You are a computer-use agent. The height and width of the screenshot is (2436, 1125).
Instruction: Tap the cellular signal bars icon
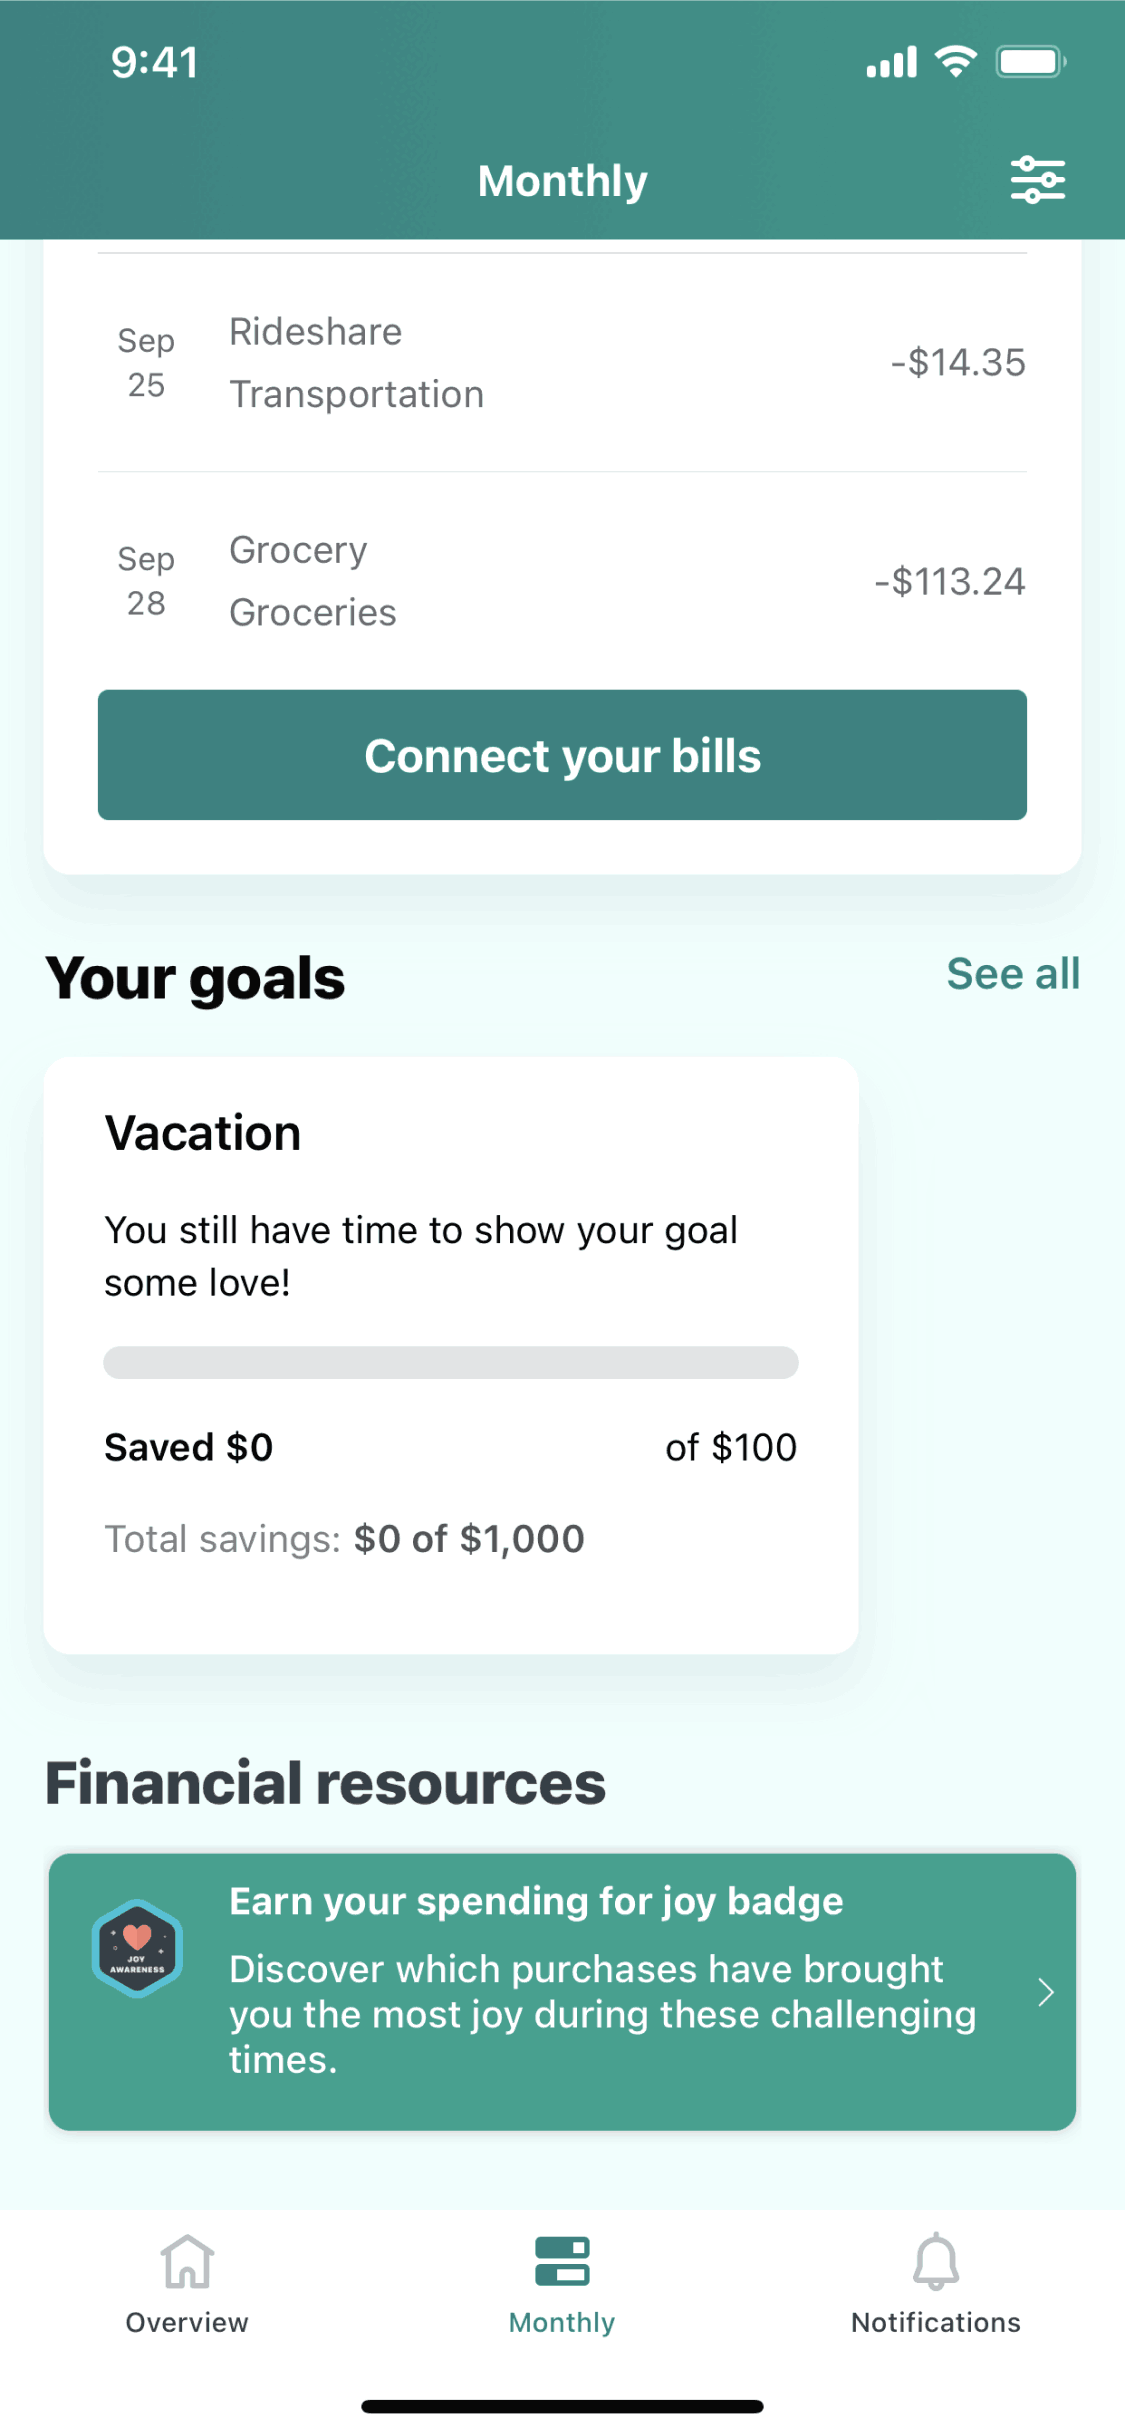(x=891, y=62)
